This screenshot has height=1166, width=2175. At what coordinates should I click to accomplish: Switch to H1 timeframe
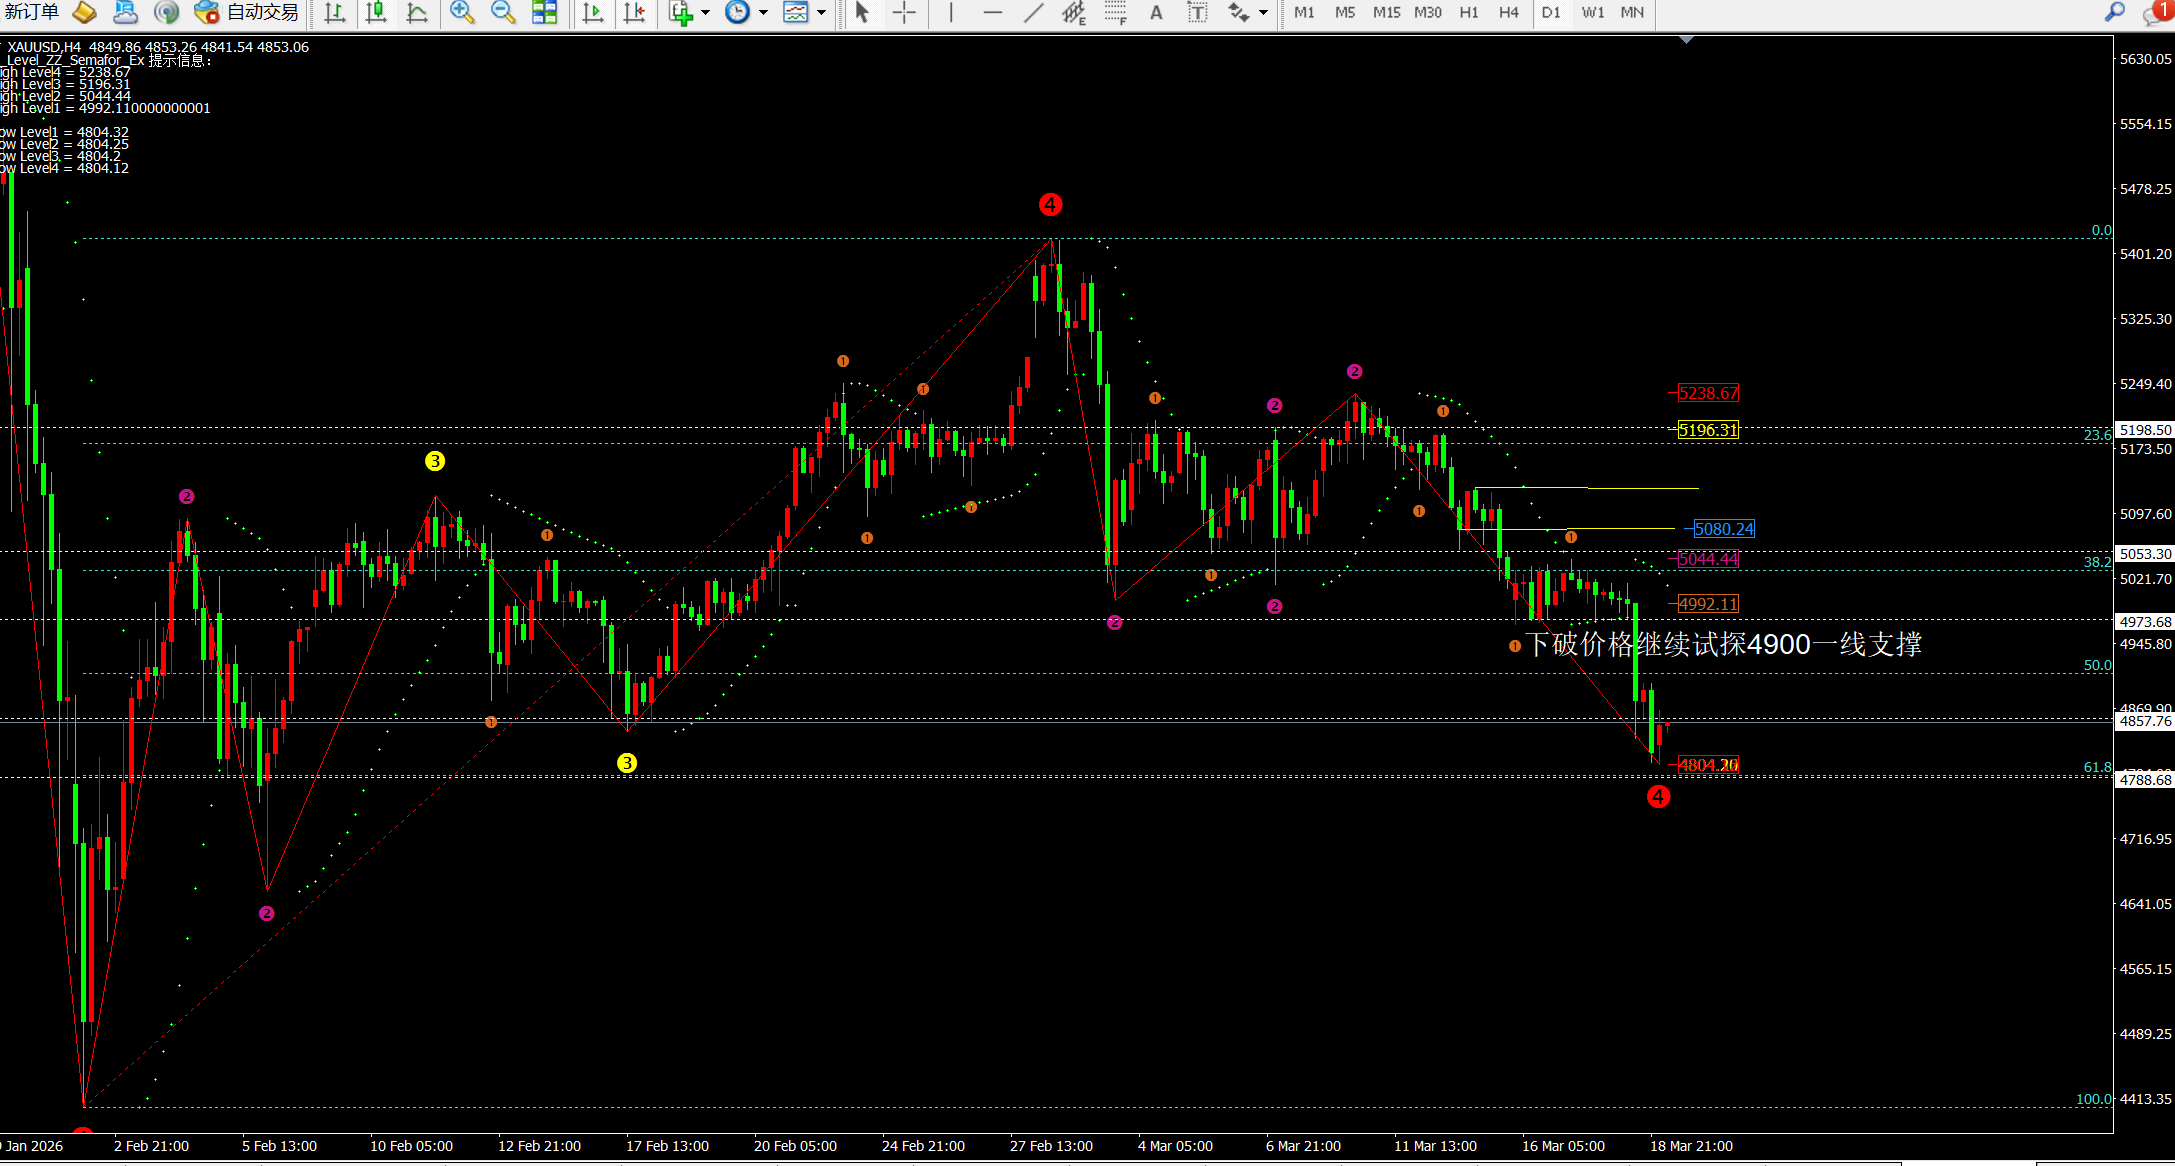tap(1468, 12)
